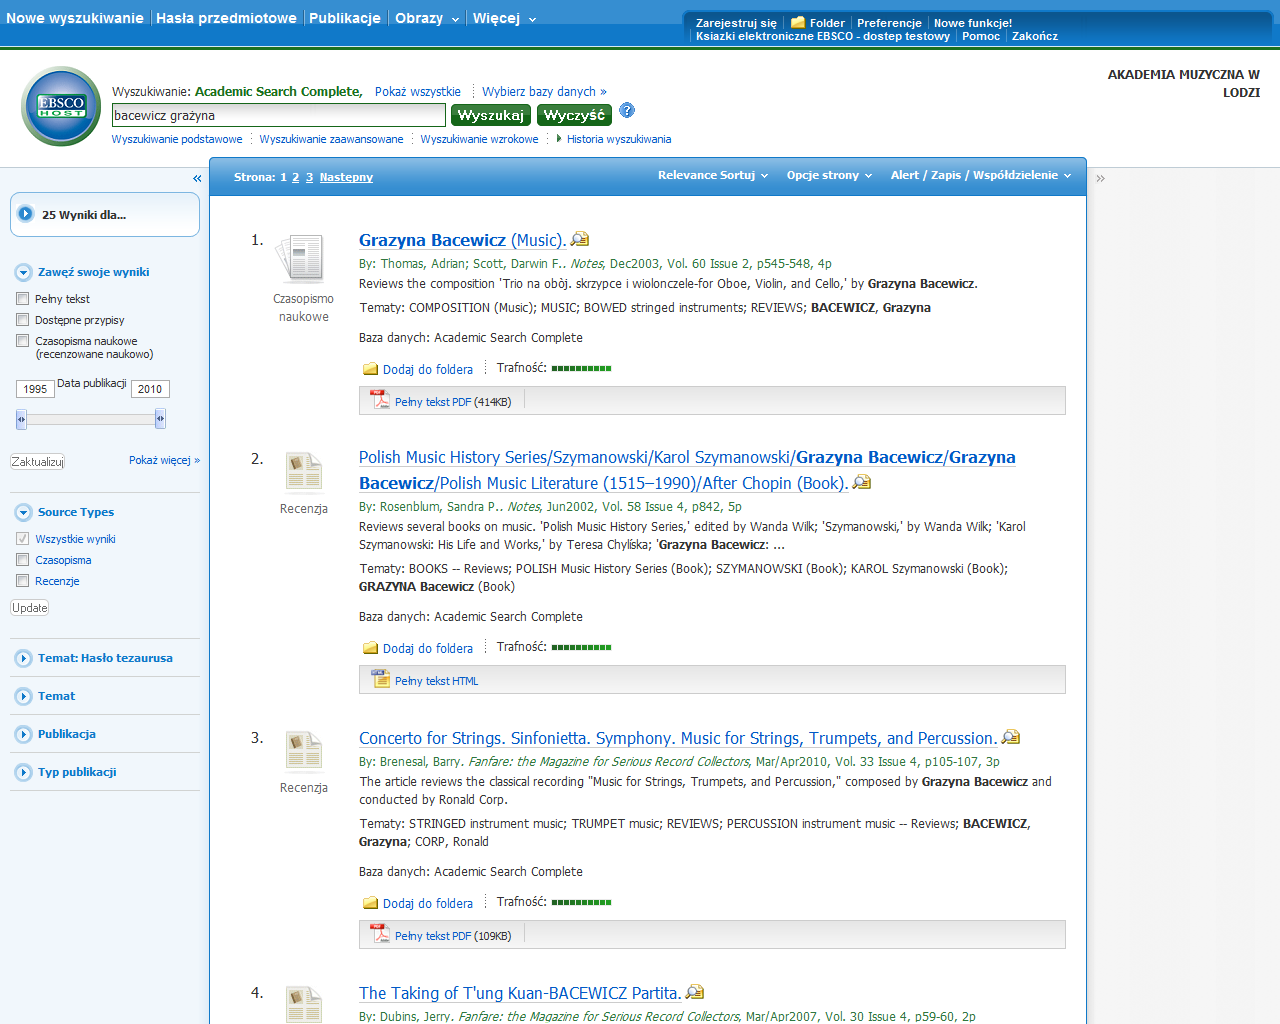
Task: Click the review document icon of result 4
Action: tap(303, 1004)
